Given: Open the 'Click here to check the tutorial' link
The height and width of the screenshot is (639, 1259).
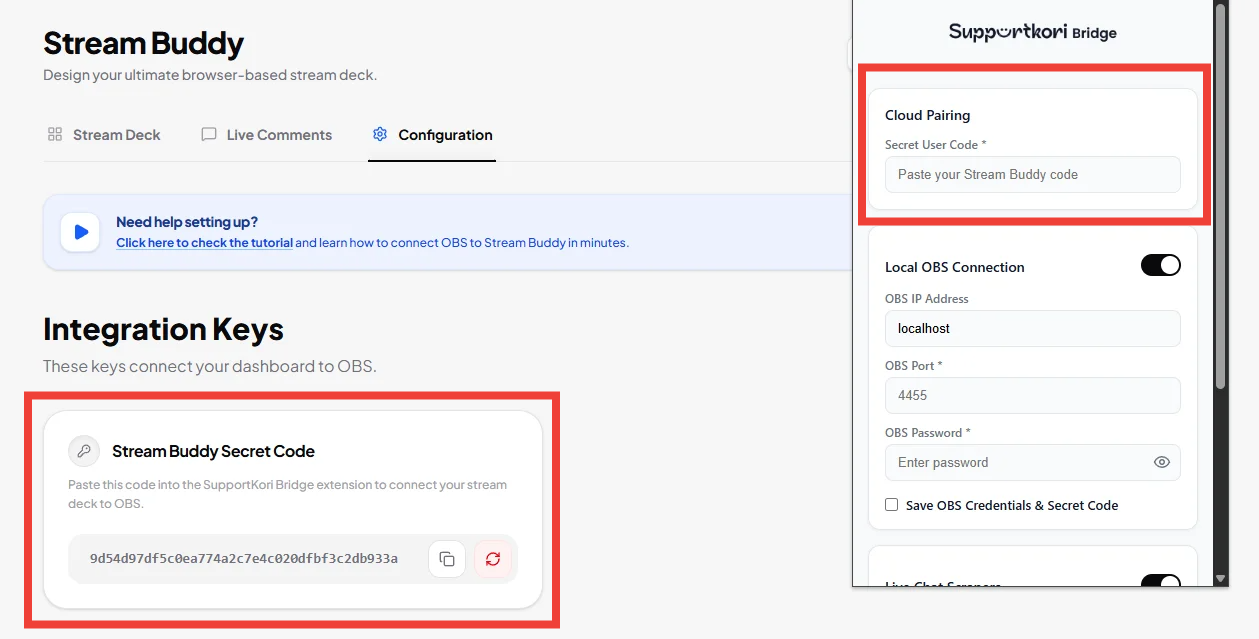Looking at the screenshot, I should [204, 243].
